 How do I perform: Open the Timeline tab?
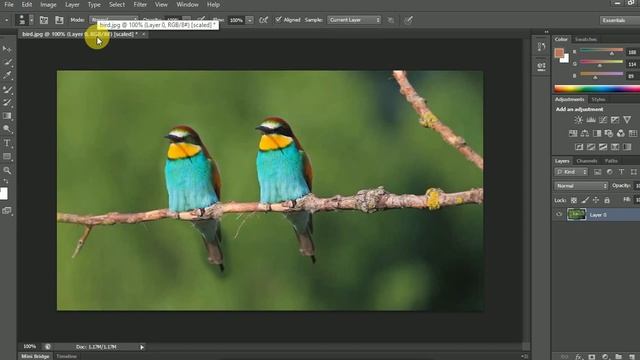(66, 356)
